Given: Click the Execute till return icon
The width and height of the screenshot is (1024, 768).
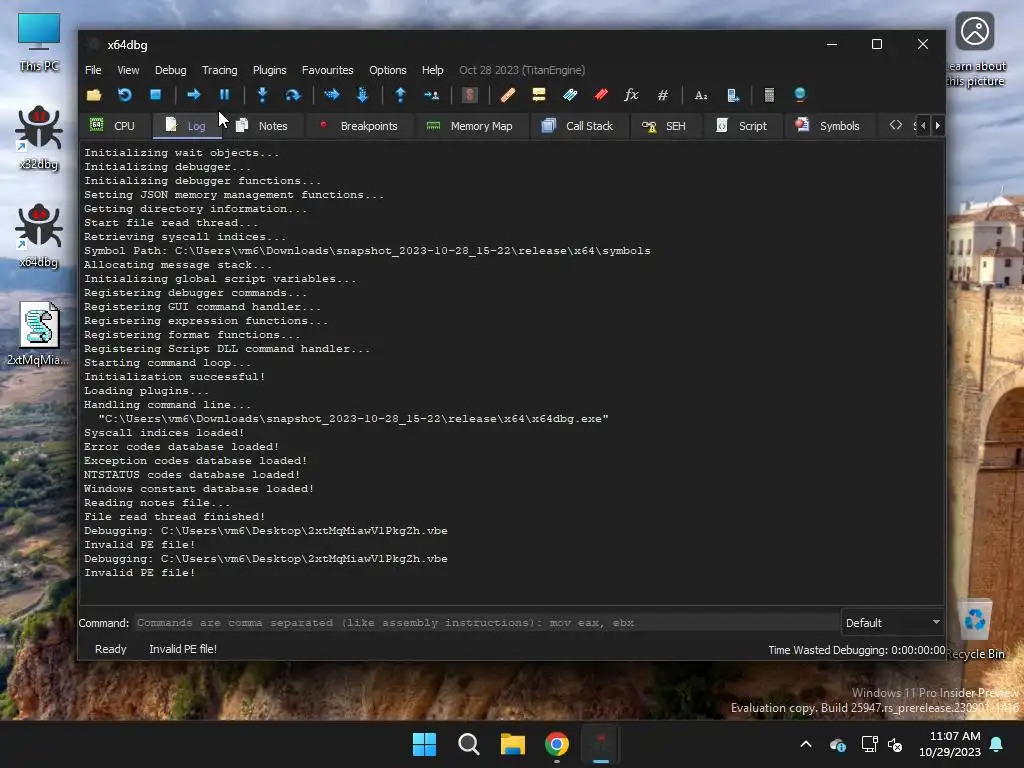Looking at the screenshot, I should coord(400,95).
